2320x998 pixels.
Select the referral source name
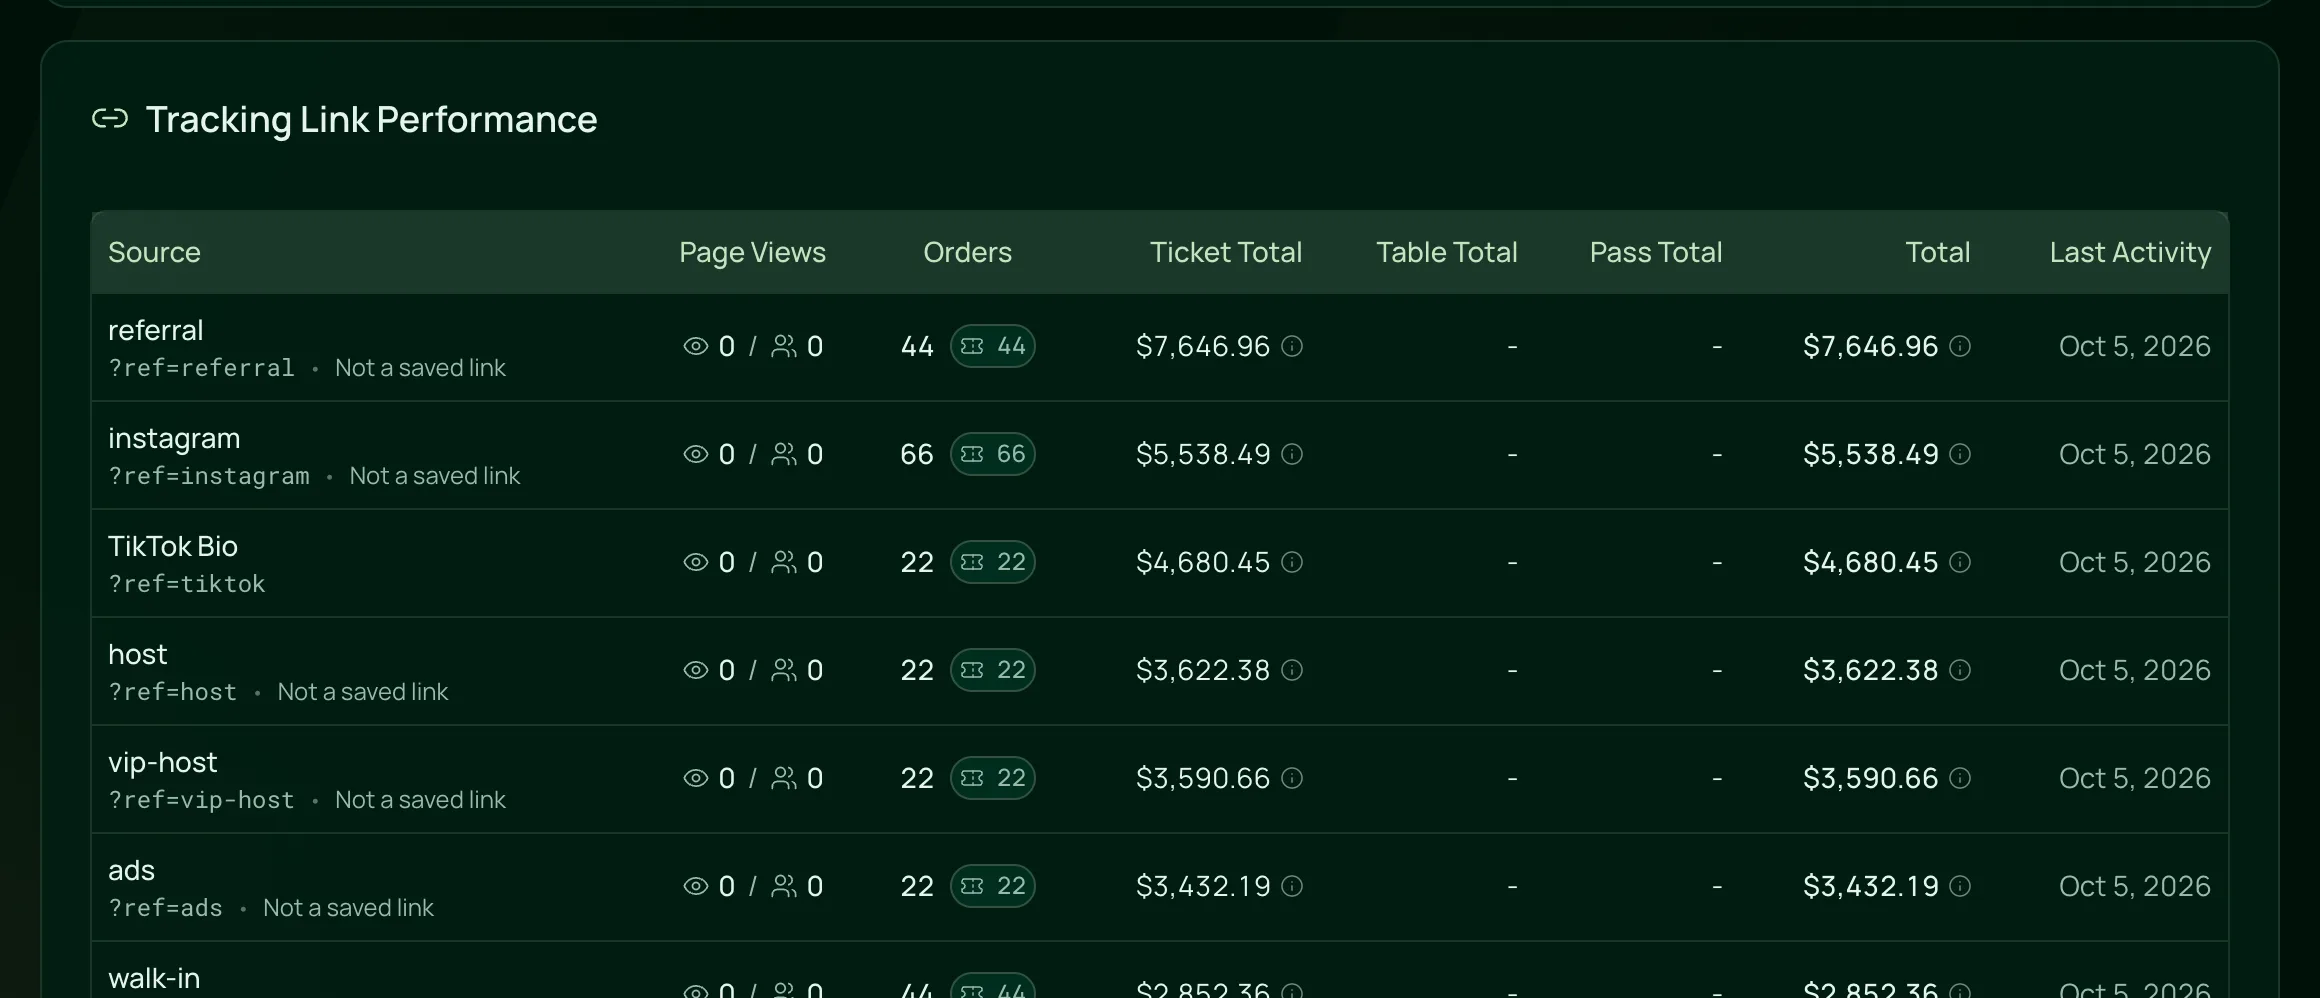click(155, 330)
